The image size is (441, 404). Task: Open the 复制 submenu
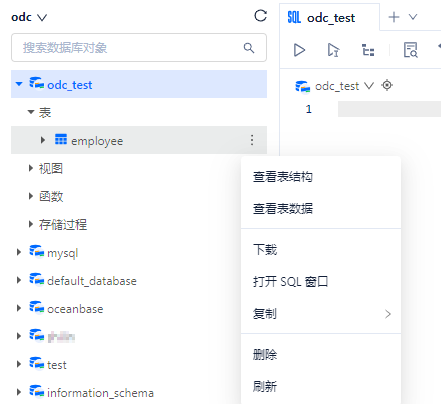[x=321, y=314]
